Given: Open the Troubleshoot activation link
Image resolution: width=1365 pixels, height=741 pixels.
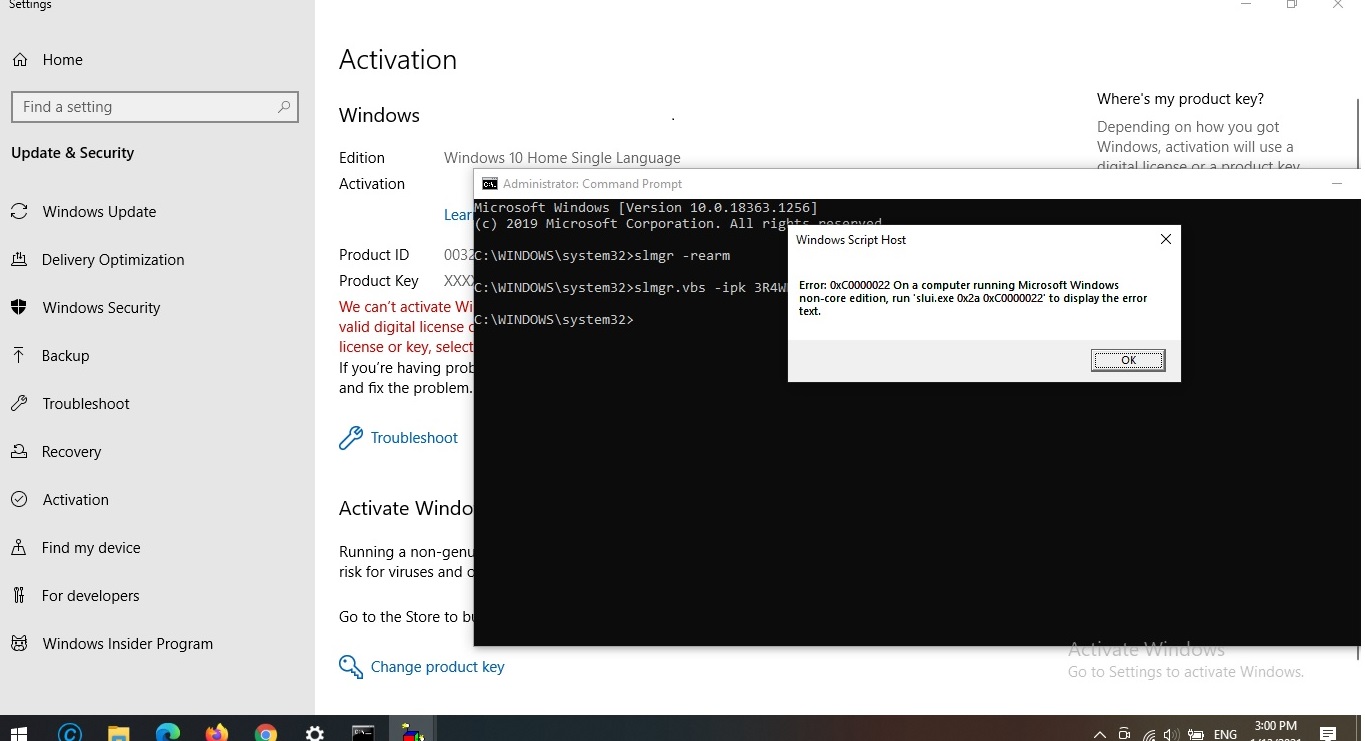Looking at the screenshot, I should (414, 437).
